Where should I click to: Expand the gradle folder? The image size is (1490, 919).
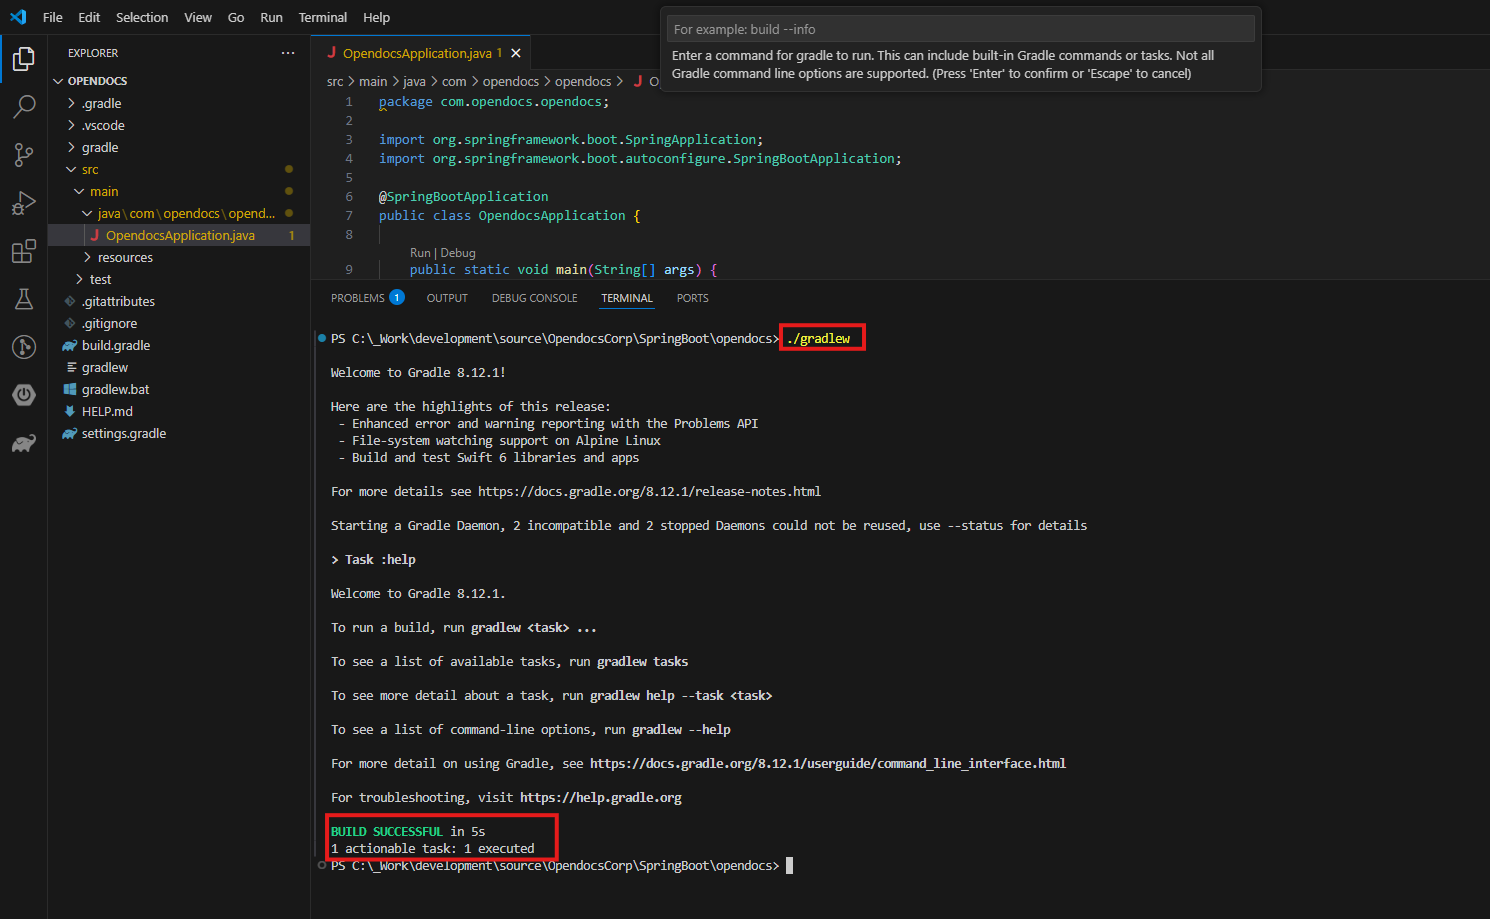click(x=179, y=147)
